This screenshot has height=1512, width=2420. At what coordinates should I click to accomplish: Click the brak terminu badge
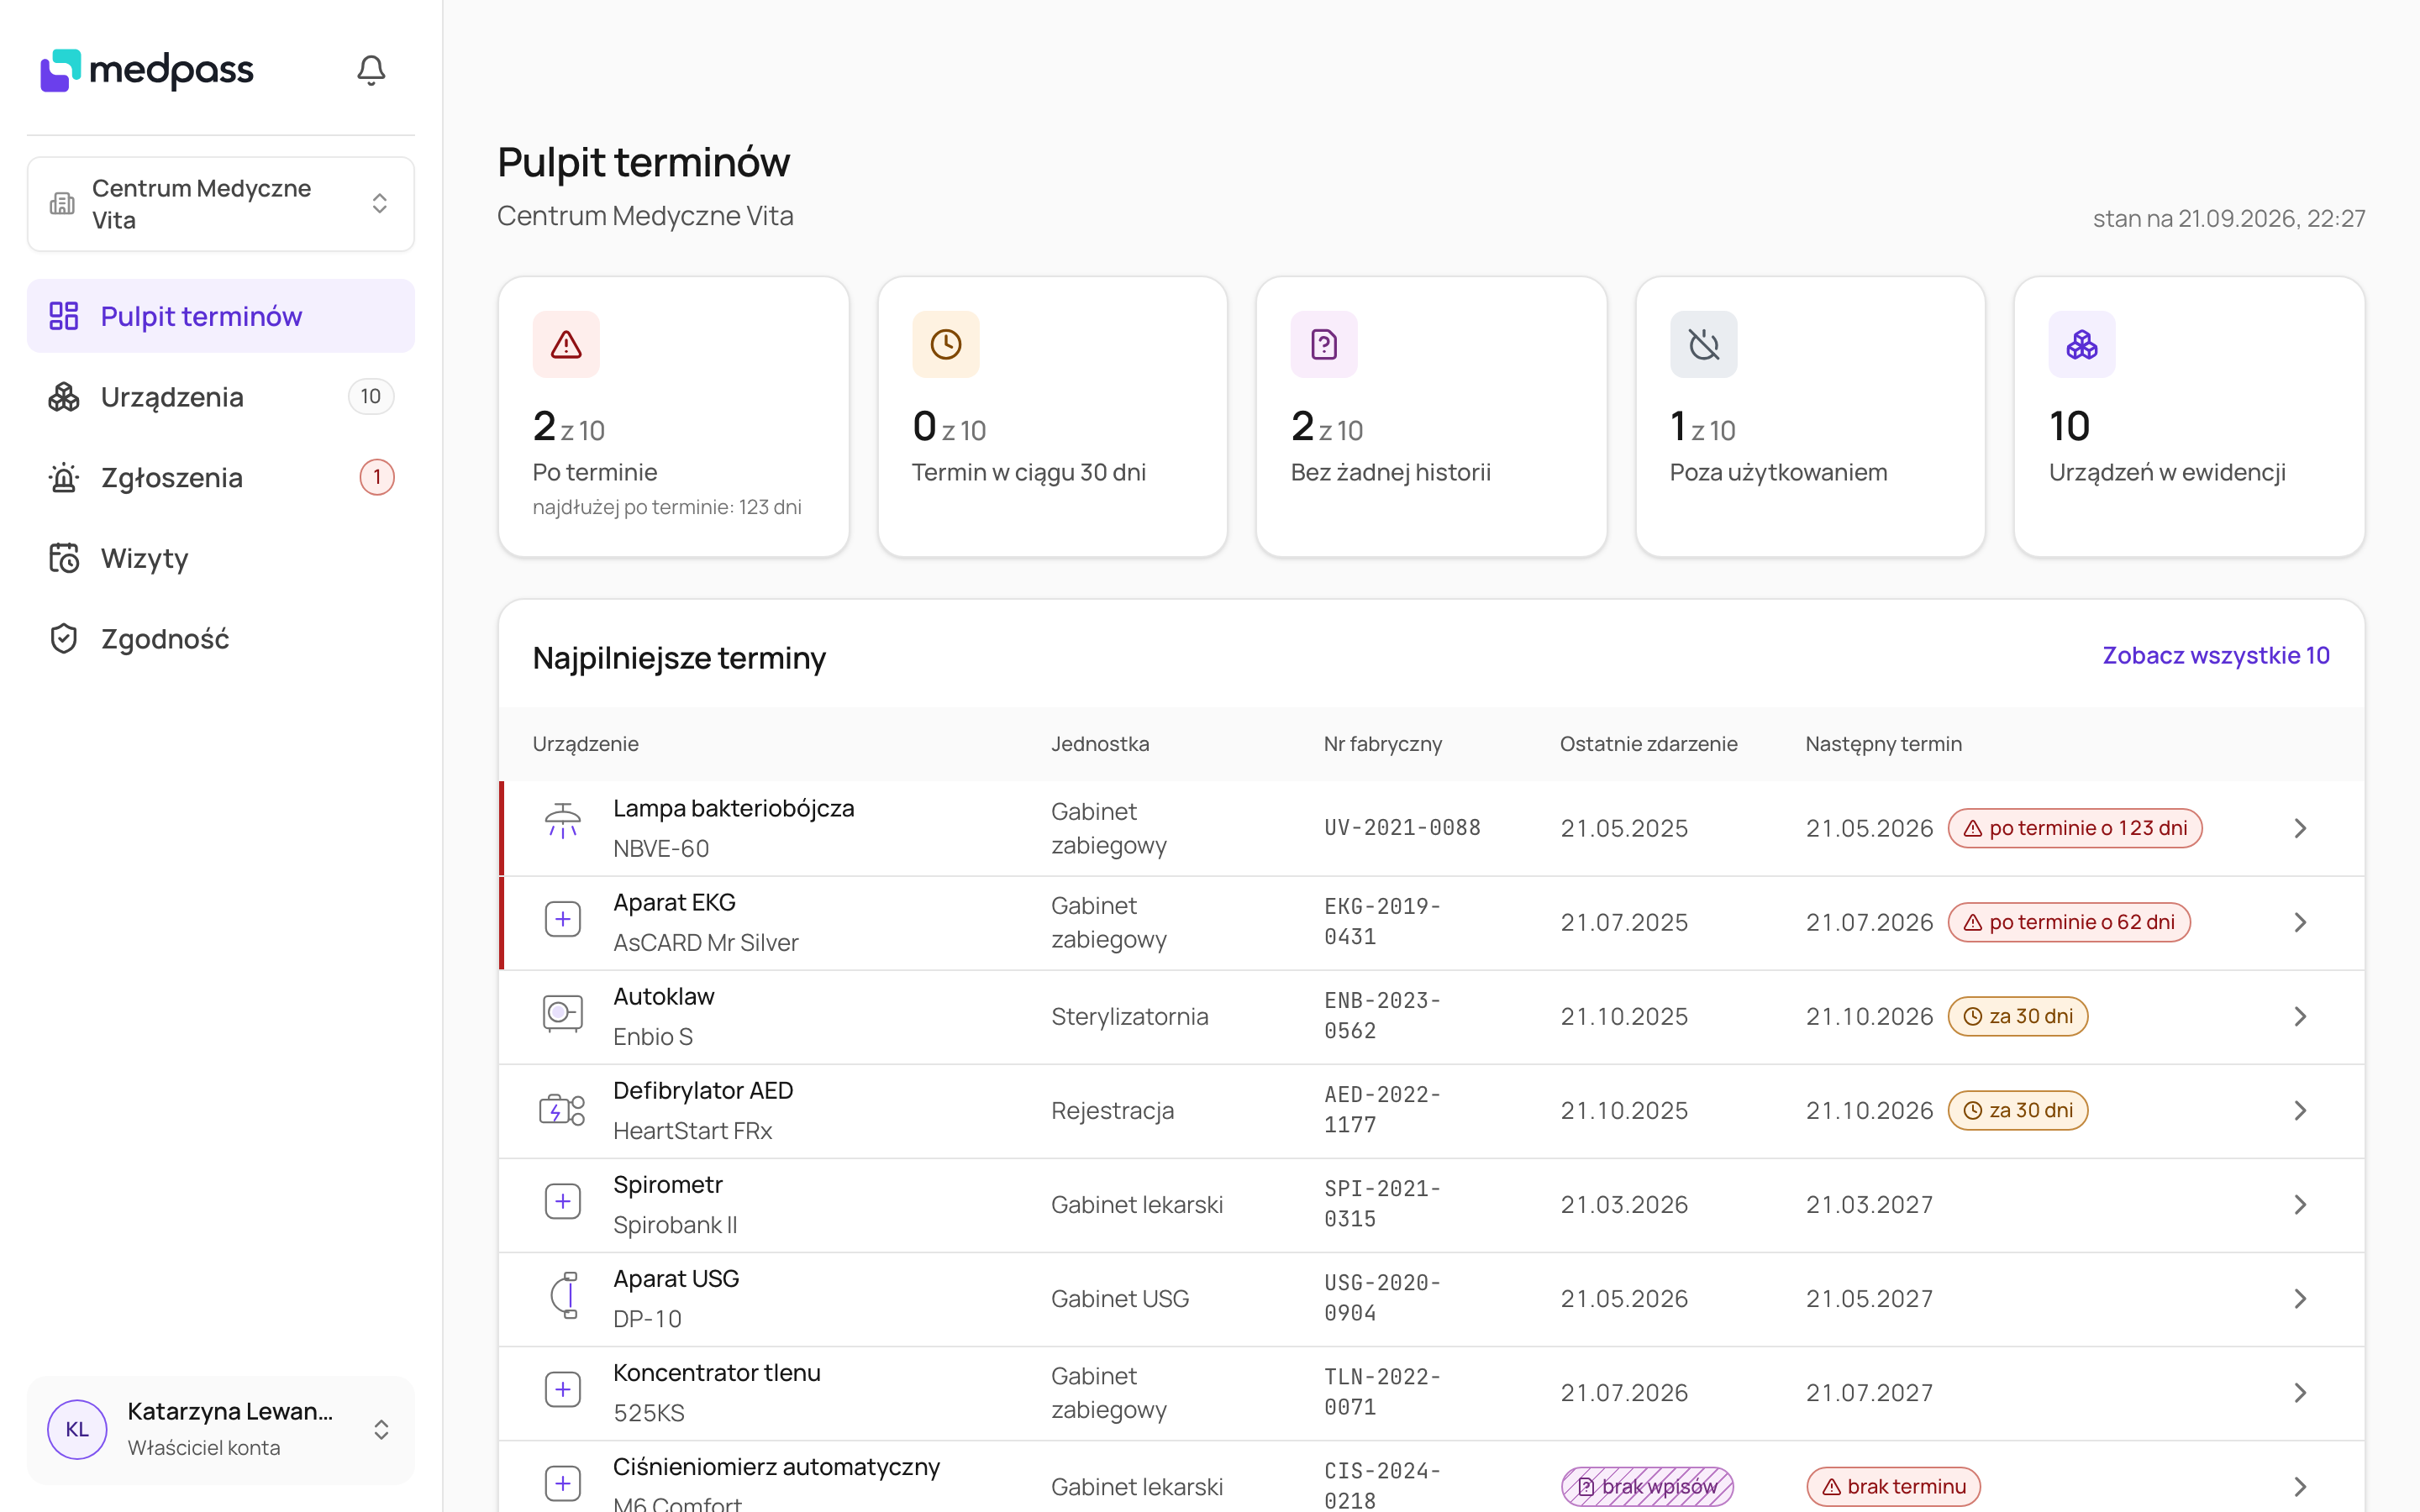[x=1893, y=1486]
